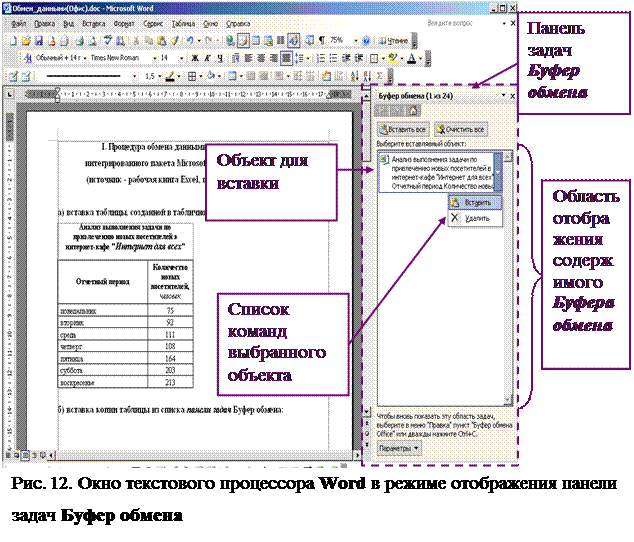The width and height of the screenshot is (634, 542).
Task: Open the shading fill color bucket
Action: 210,76
